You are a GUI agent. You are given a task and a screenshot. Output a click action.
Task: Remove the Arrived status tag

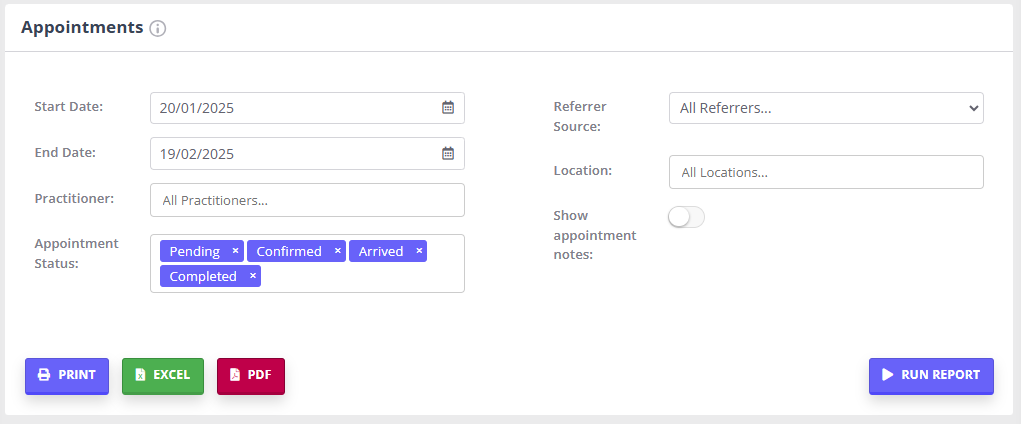419,251
